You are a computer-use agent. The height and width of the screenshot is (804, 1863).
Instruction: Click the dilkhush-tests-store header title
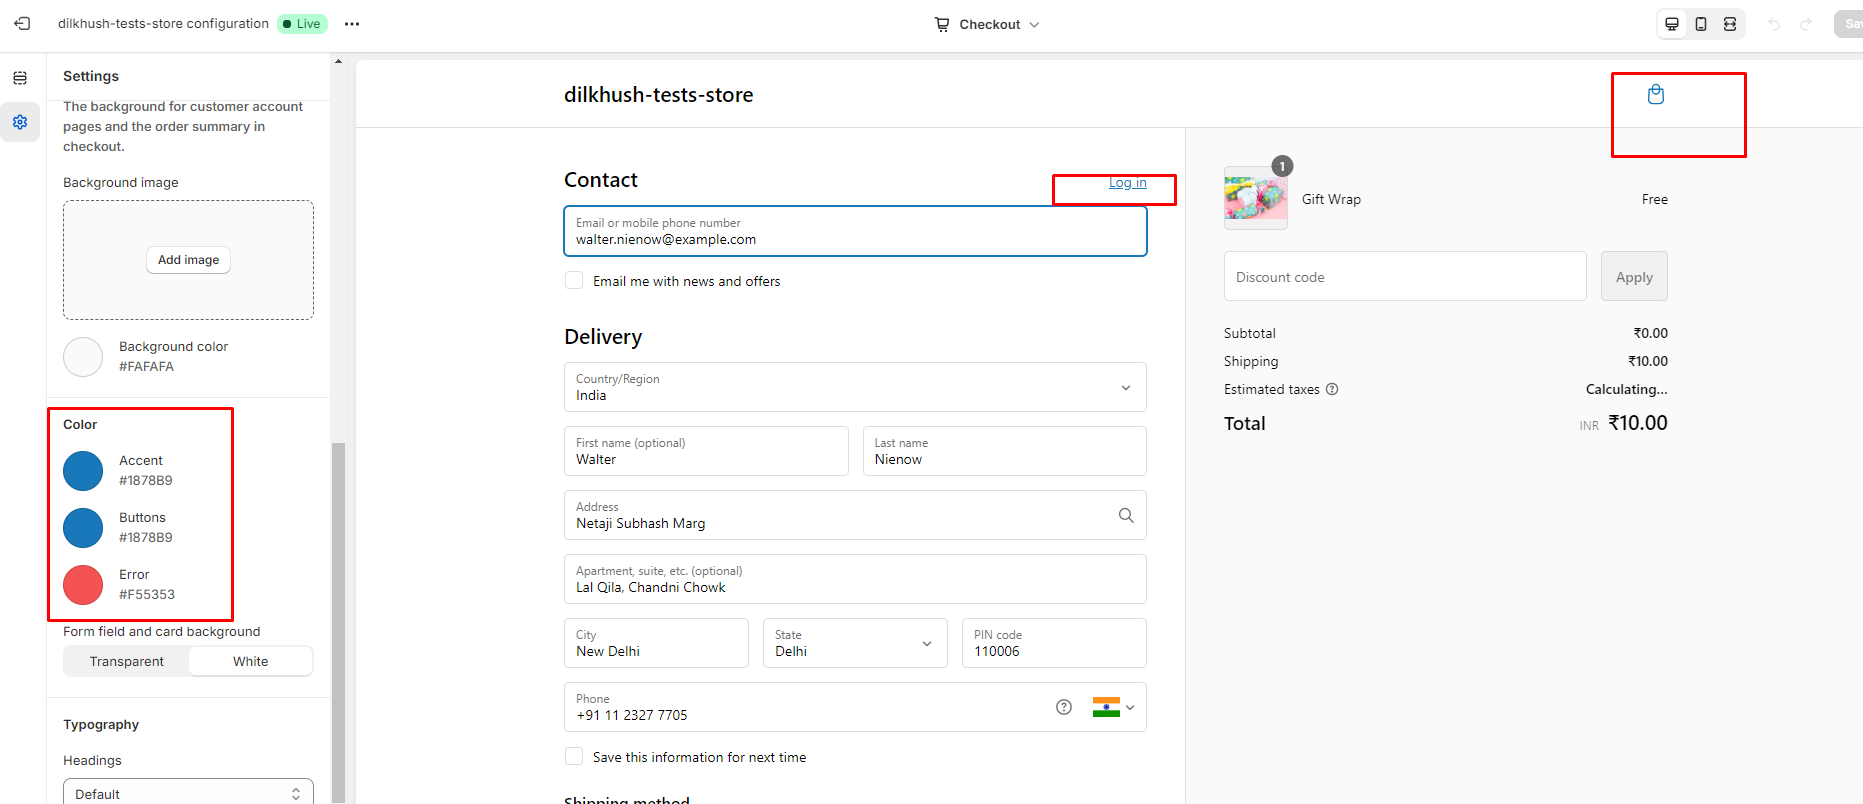pyautogui.click(x=659, y=95)
